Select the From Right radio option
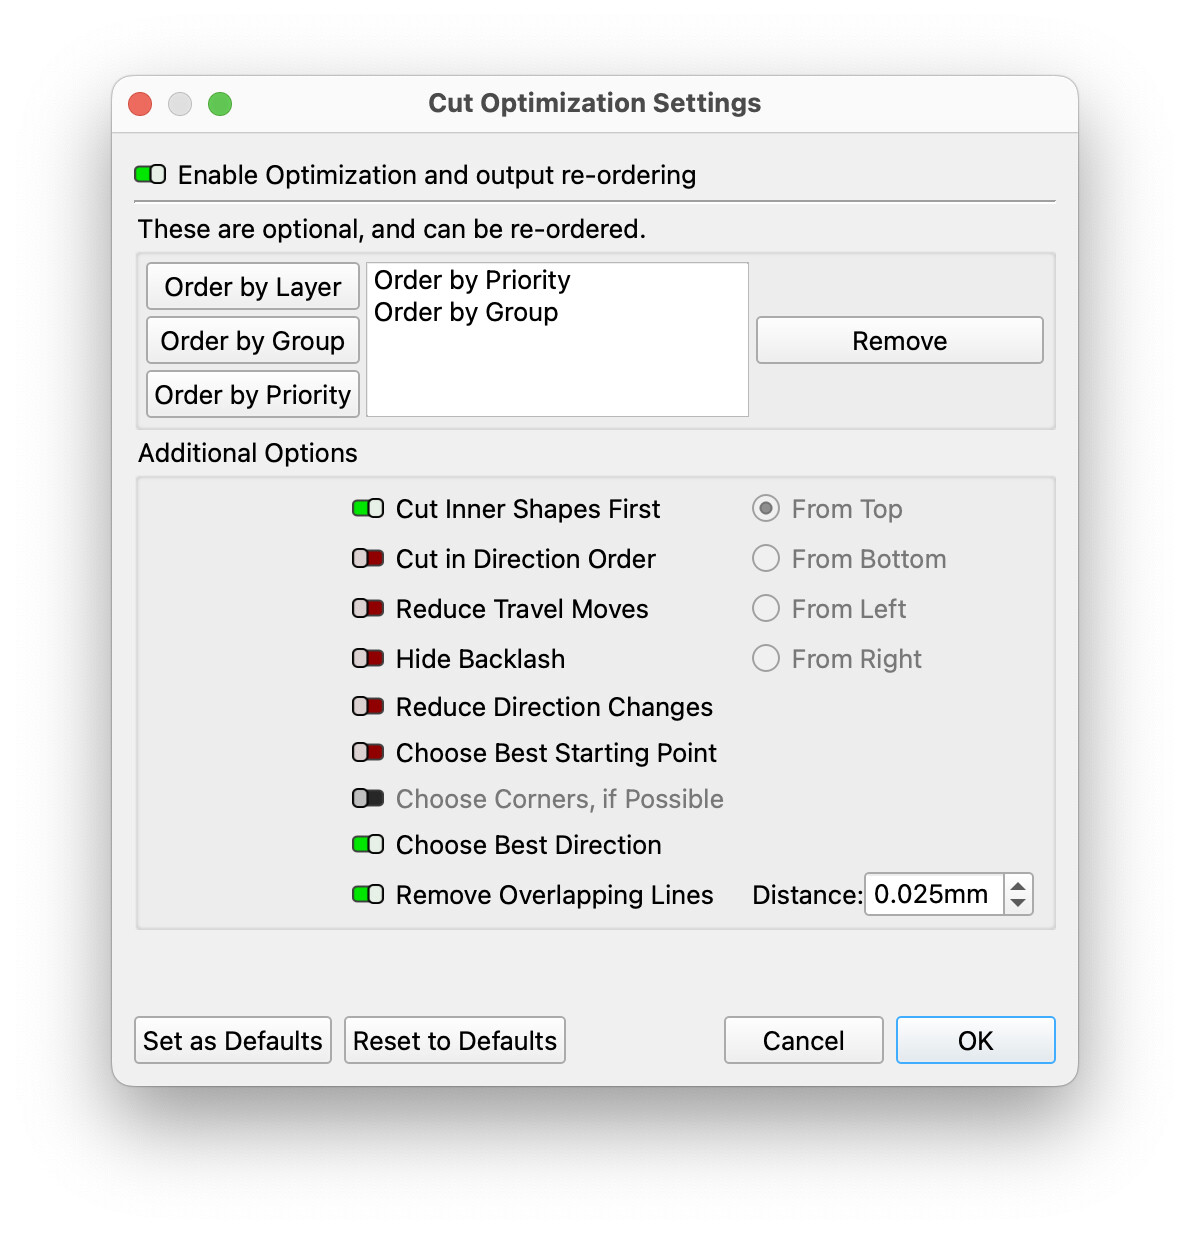1190x1234 pixels. 766,659
